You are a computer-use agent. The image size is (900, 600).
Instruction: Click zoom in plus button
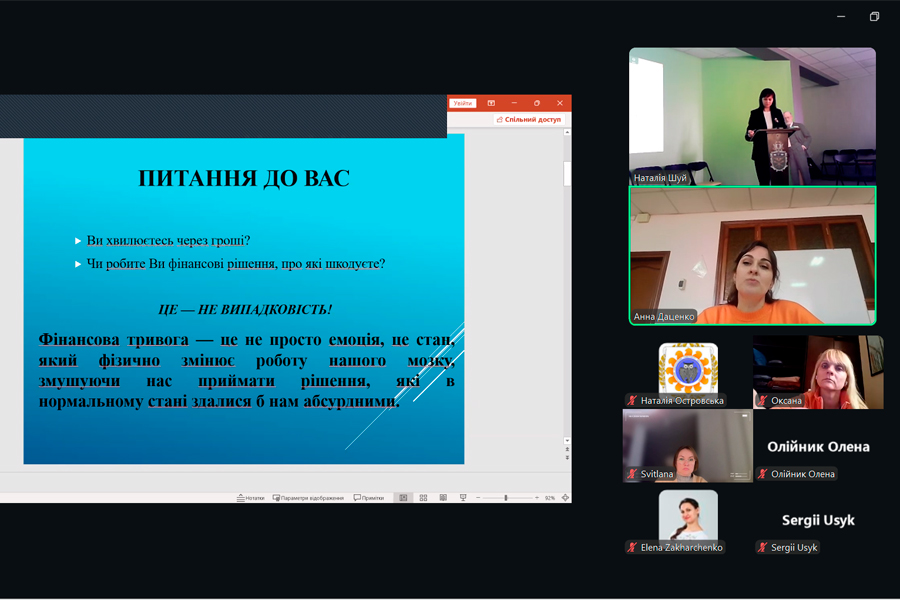537,498
